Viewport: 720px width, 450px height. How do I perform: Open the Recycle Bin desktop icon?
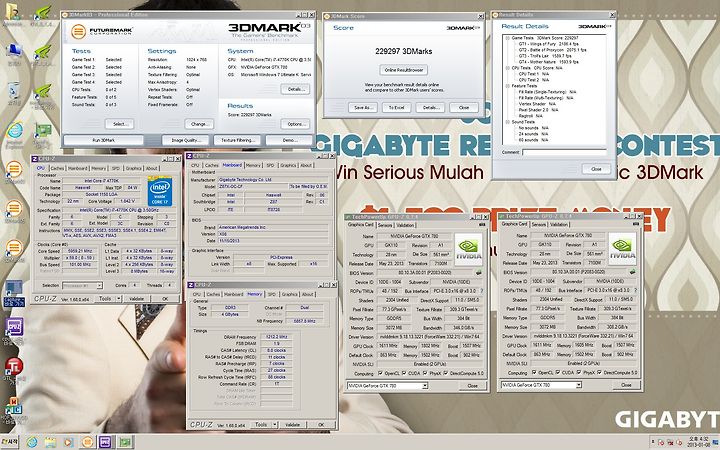14,90
